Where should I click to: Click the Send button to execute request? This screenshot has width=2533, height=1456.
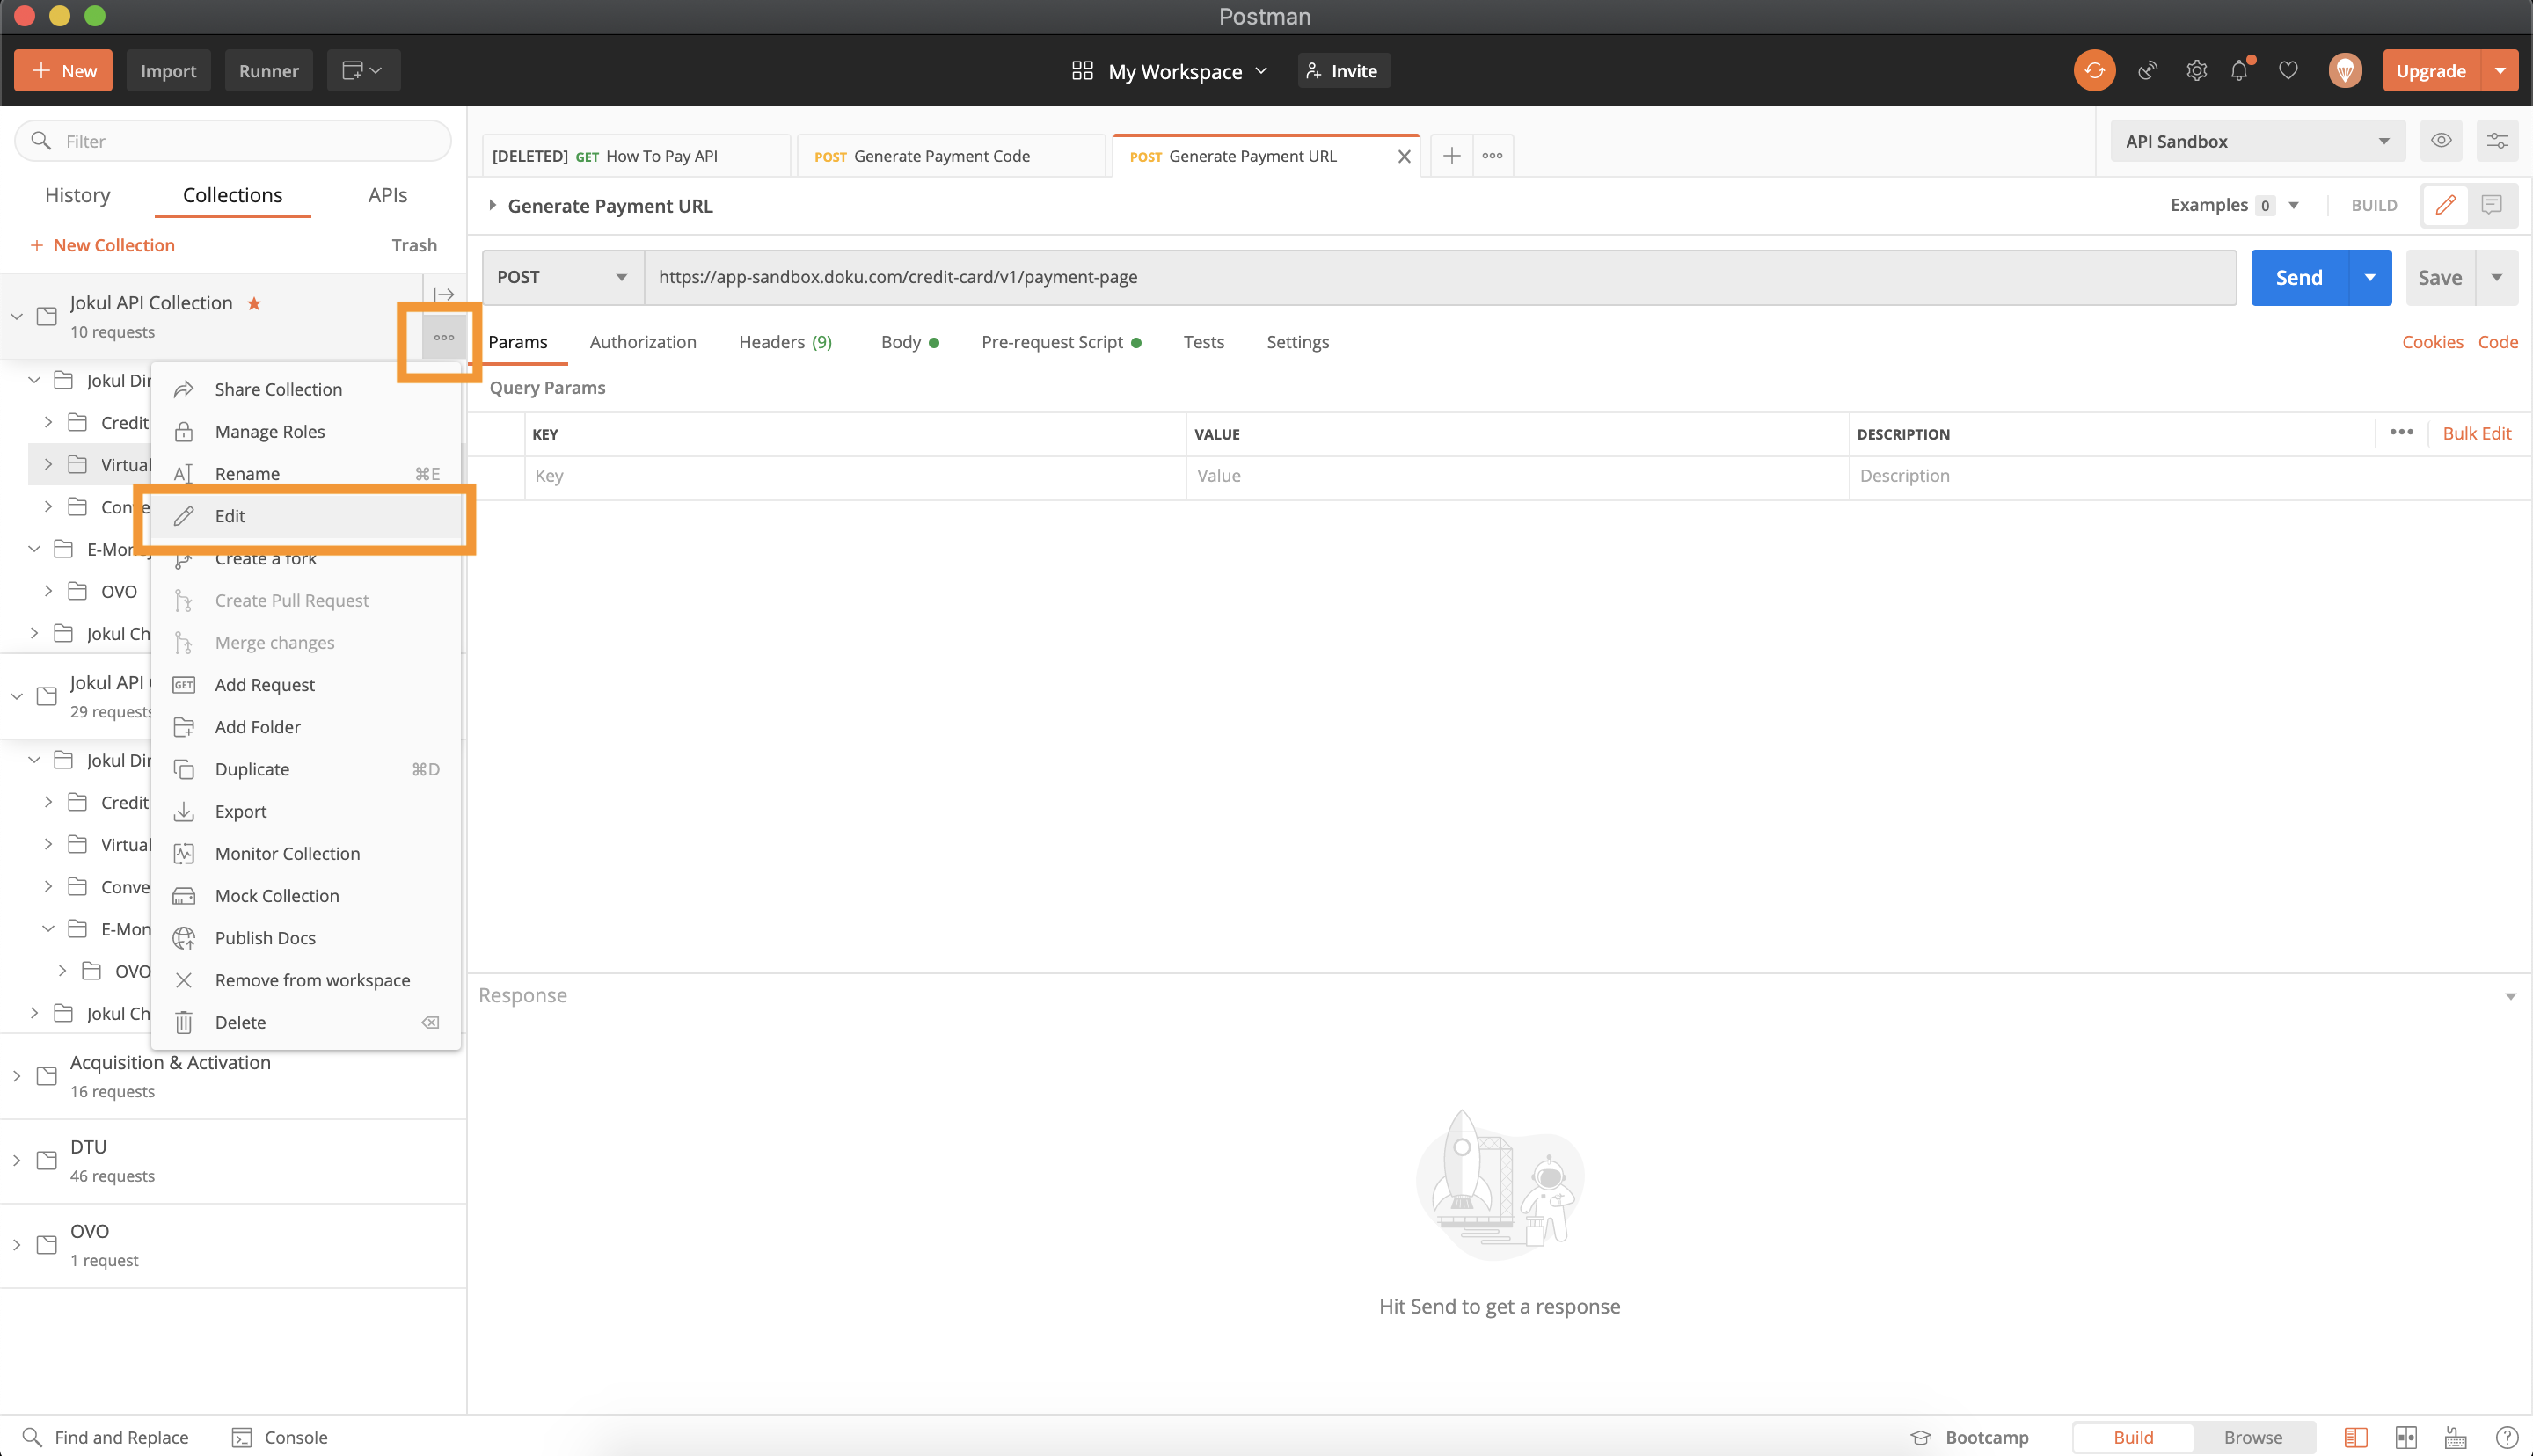point(2298,277)
